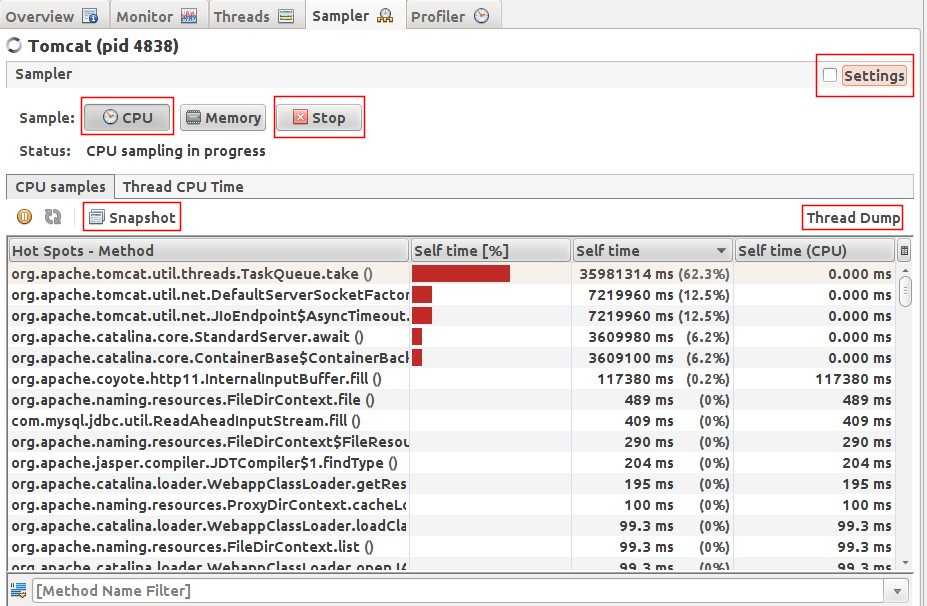This screenshot has width=927, height=606.
Task: Start CPU sampling with the CPU button
Action: click(x=127, y=117)
